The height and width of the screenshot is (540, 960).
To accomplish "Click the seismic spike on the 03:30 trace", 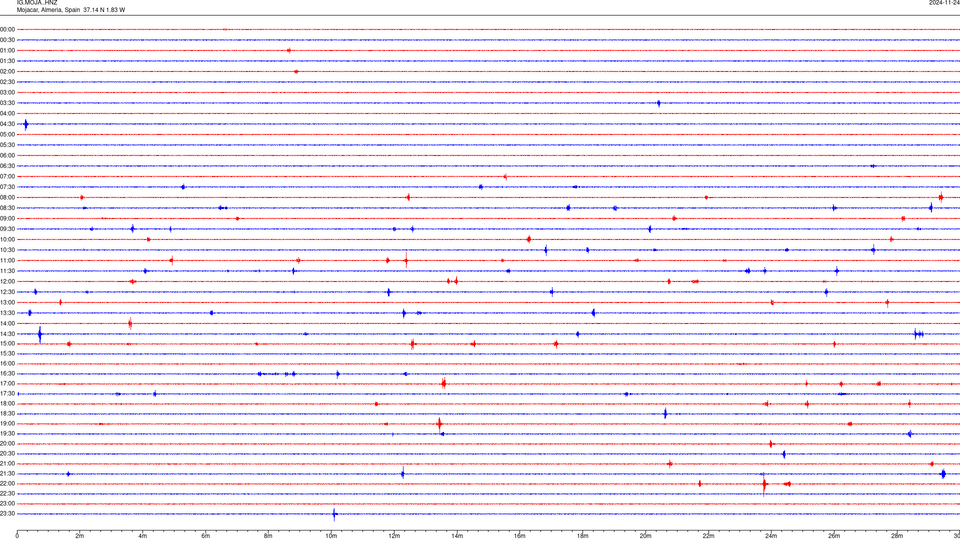I will [x=659, y=103].
